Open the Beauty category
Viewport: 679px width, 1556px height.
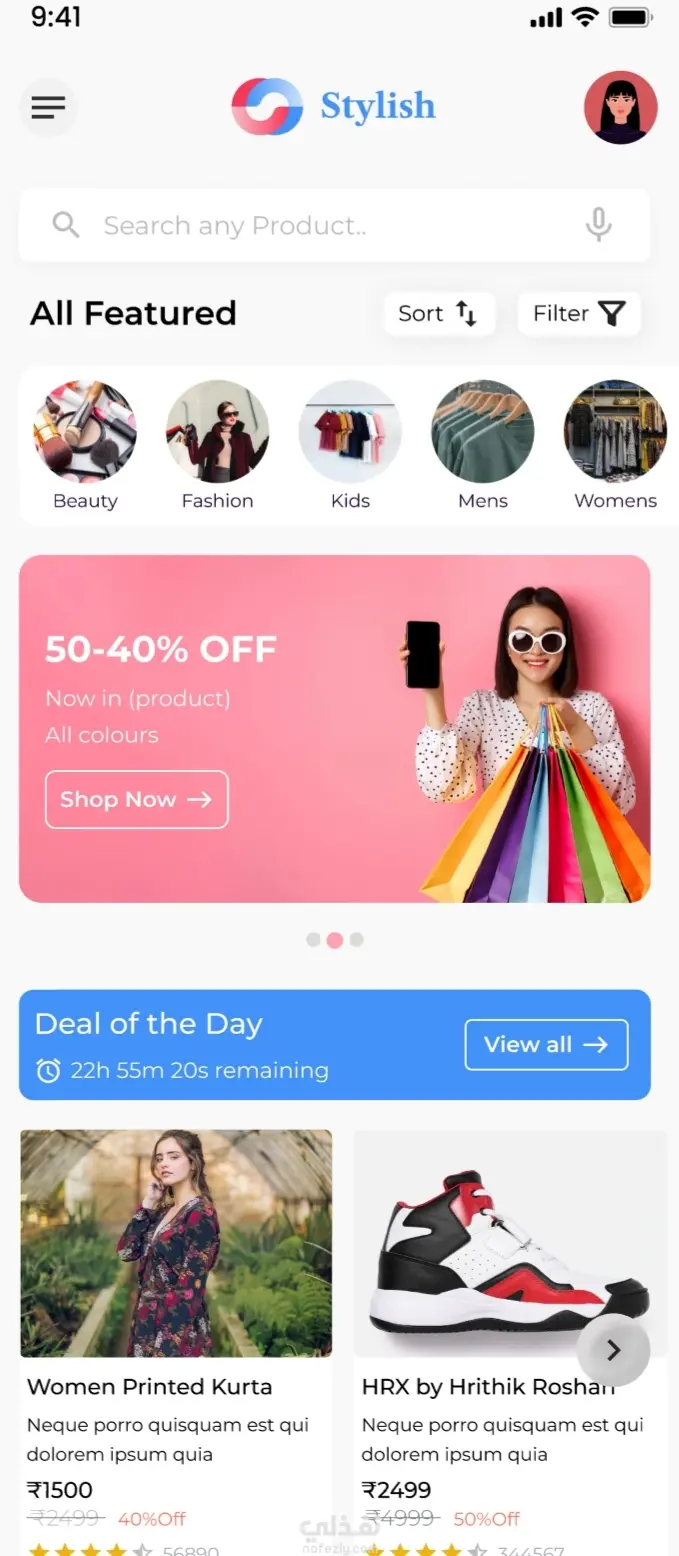[85, 446]
